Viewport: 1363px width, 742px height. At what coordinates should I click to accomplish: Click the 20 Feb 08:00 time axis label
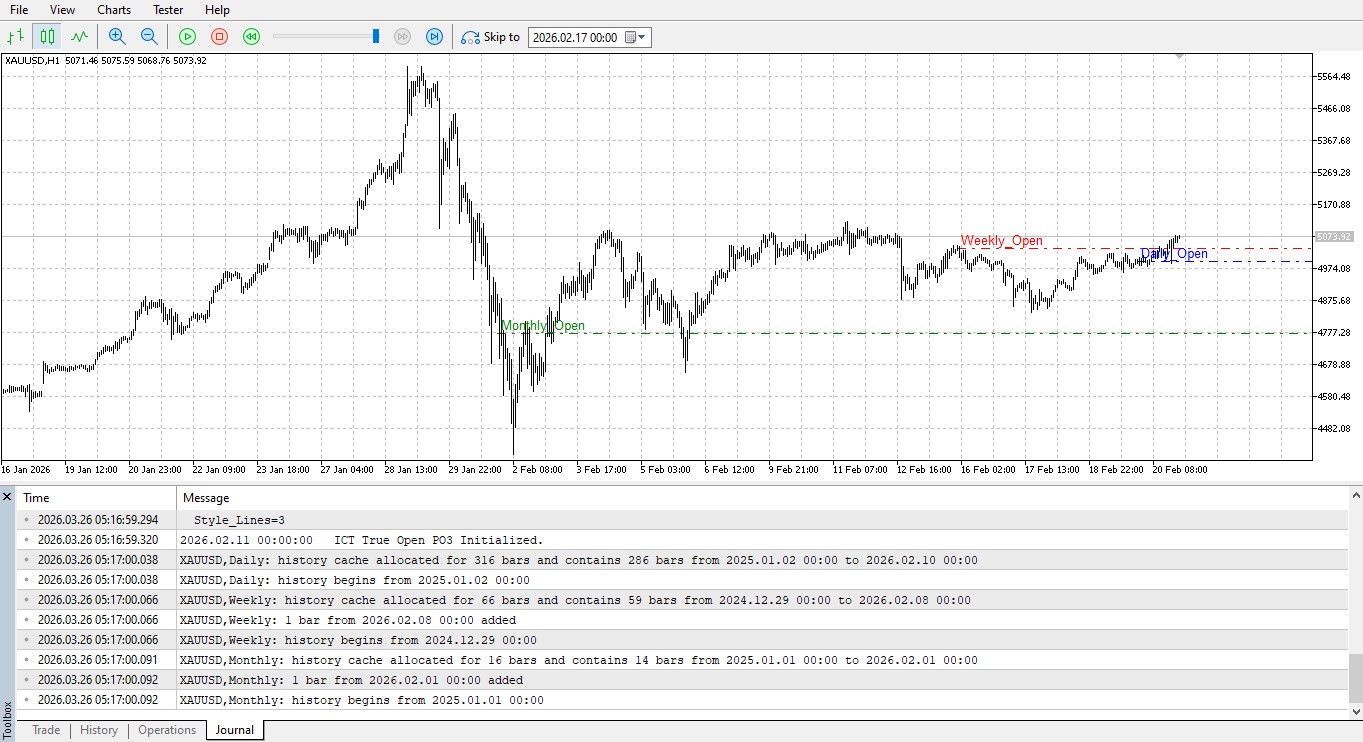pyautogui.click(x=1180, y=469)
